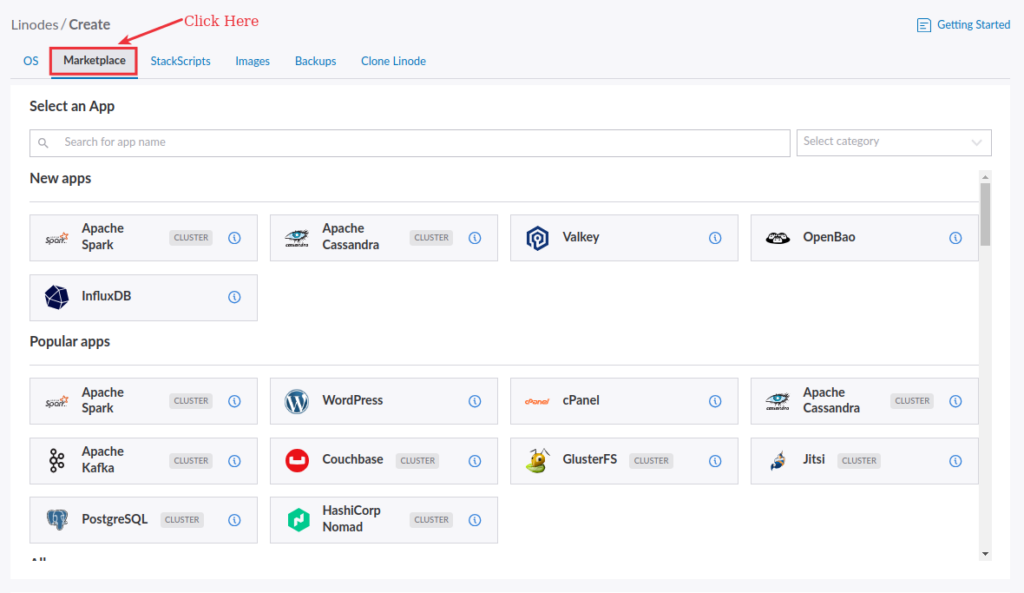Select the WordPress W logo

[296, 401]
